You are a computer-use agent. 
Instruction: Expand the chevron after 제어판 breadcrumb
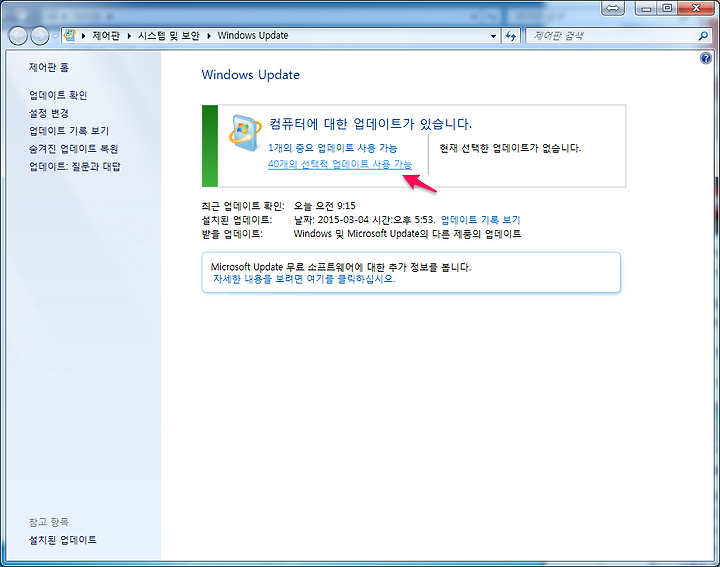pyautogui.click(x=129, y=36)
